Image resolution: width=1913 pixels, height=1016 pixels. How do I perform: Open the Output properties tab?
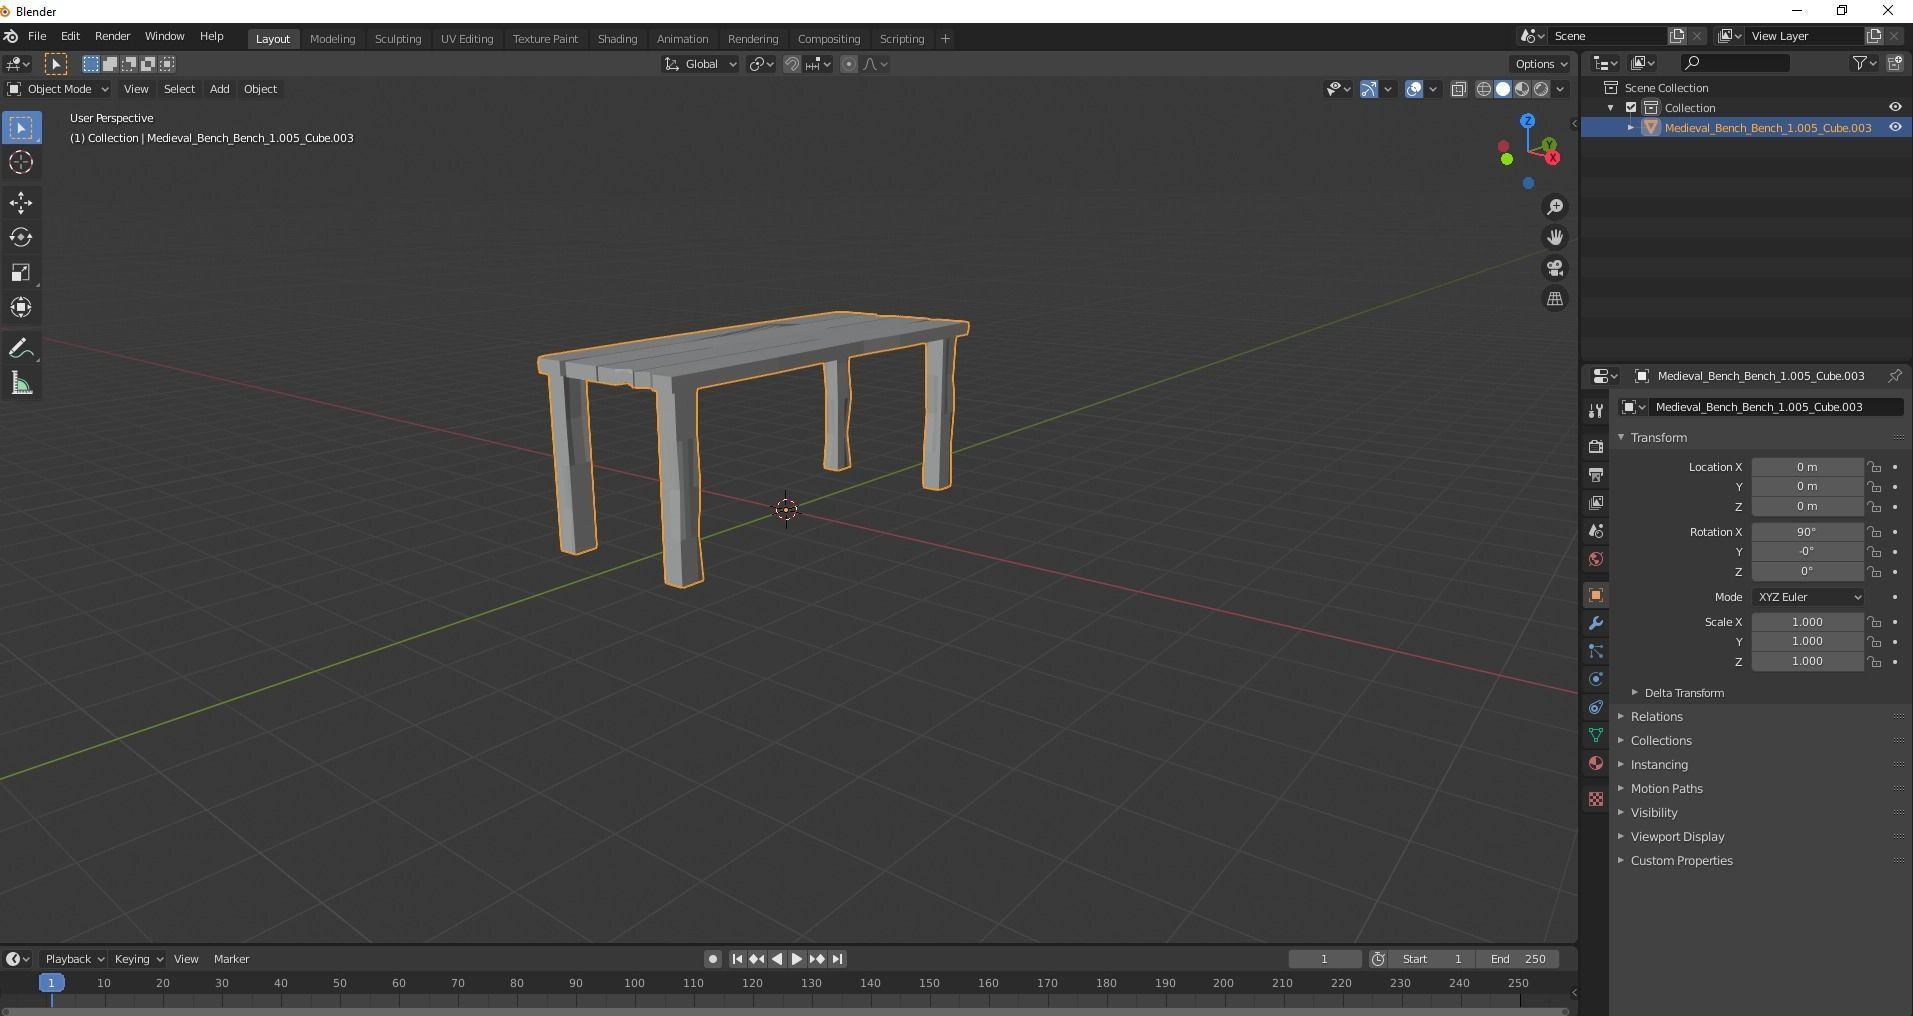tap(1596, 475)
